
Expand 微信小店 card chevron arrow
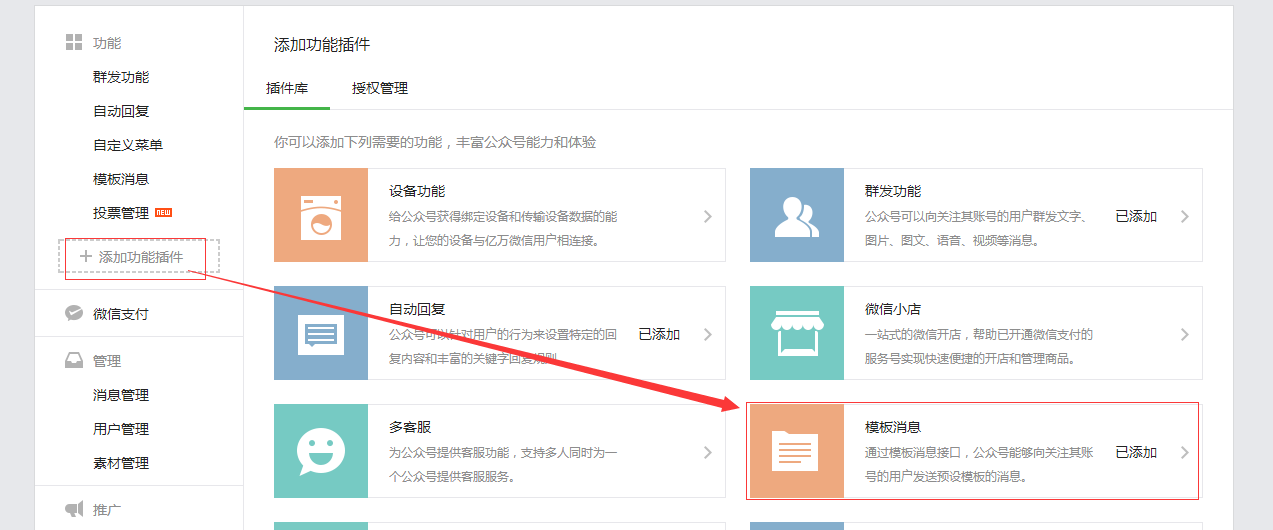tap(1184, 334)
